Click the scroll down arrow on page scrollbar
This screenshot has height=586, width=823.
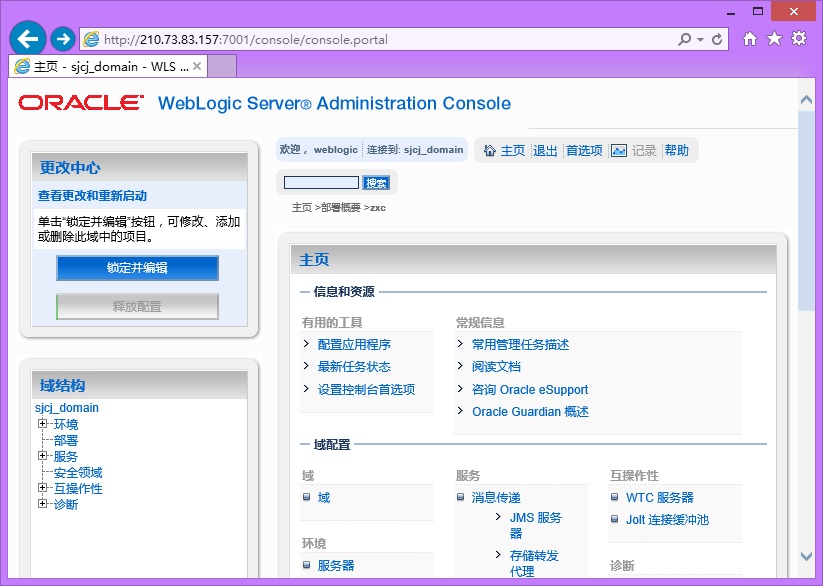[806, 556]
